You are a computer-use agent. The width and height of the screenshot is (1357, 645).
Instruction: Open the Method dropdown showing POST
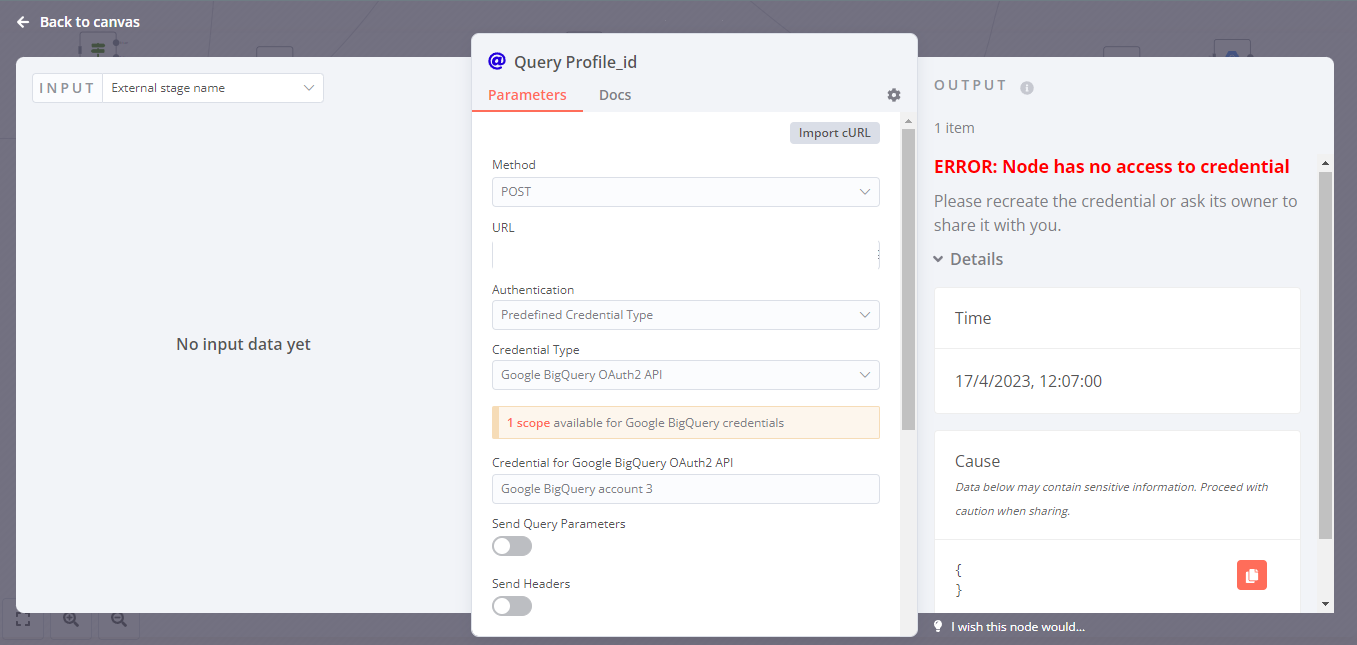pyautogui.click(x=685, y=192)
